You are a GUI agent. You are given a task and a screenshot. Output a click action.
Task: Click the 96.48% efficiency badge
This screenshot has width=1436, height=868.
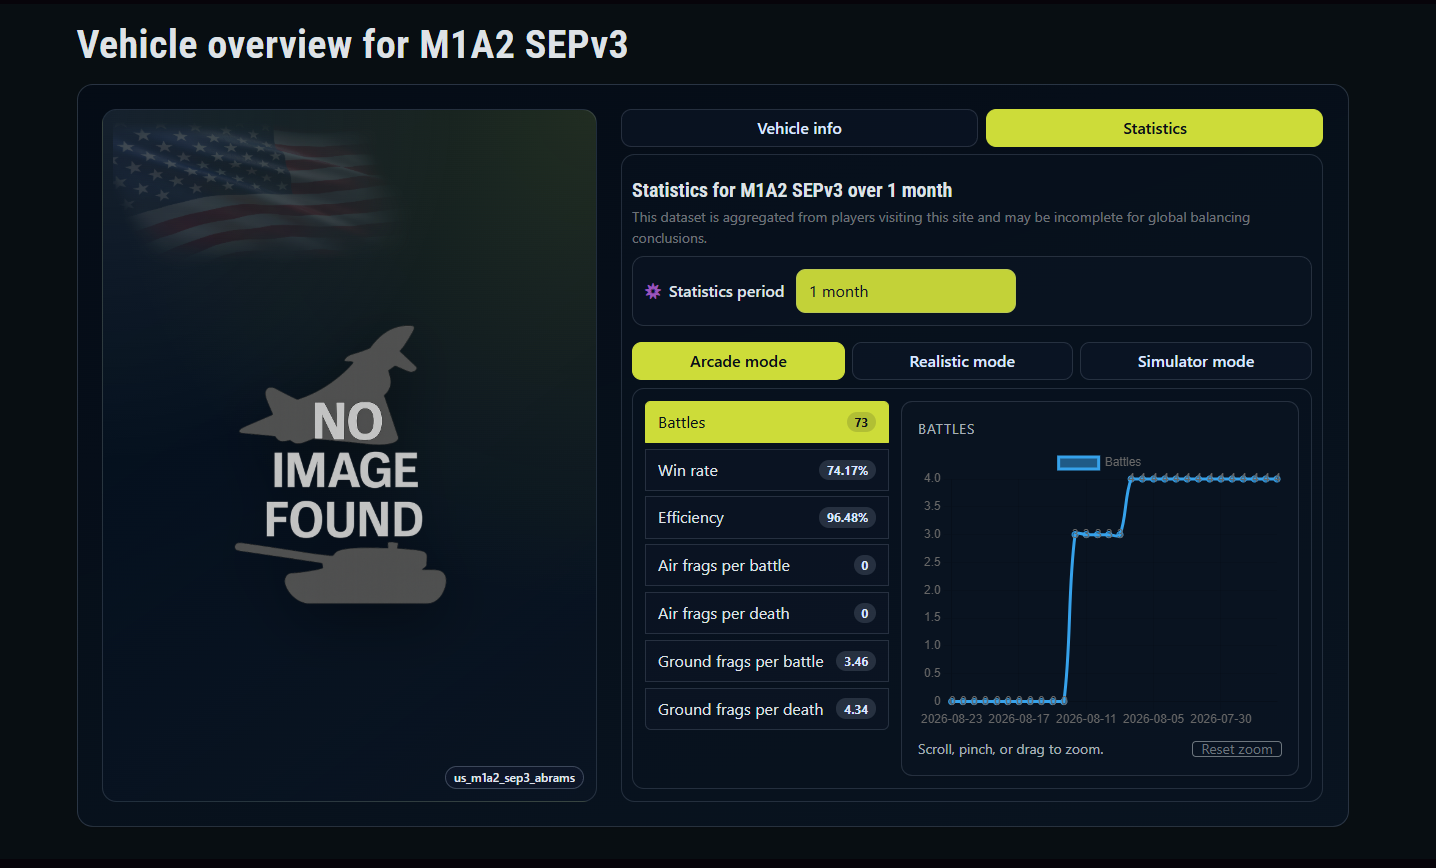(847, 517)
